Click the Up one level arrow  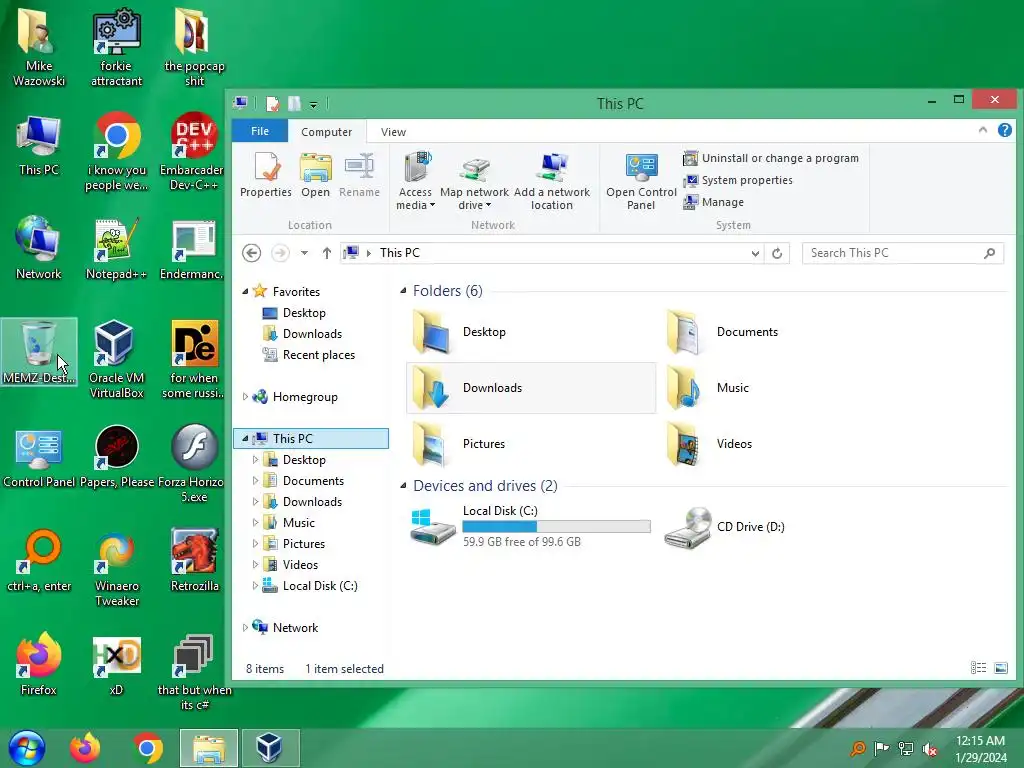tap(327, 253)
